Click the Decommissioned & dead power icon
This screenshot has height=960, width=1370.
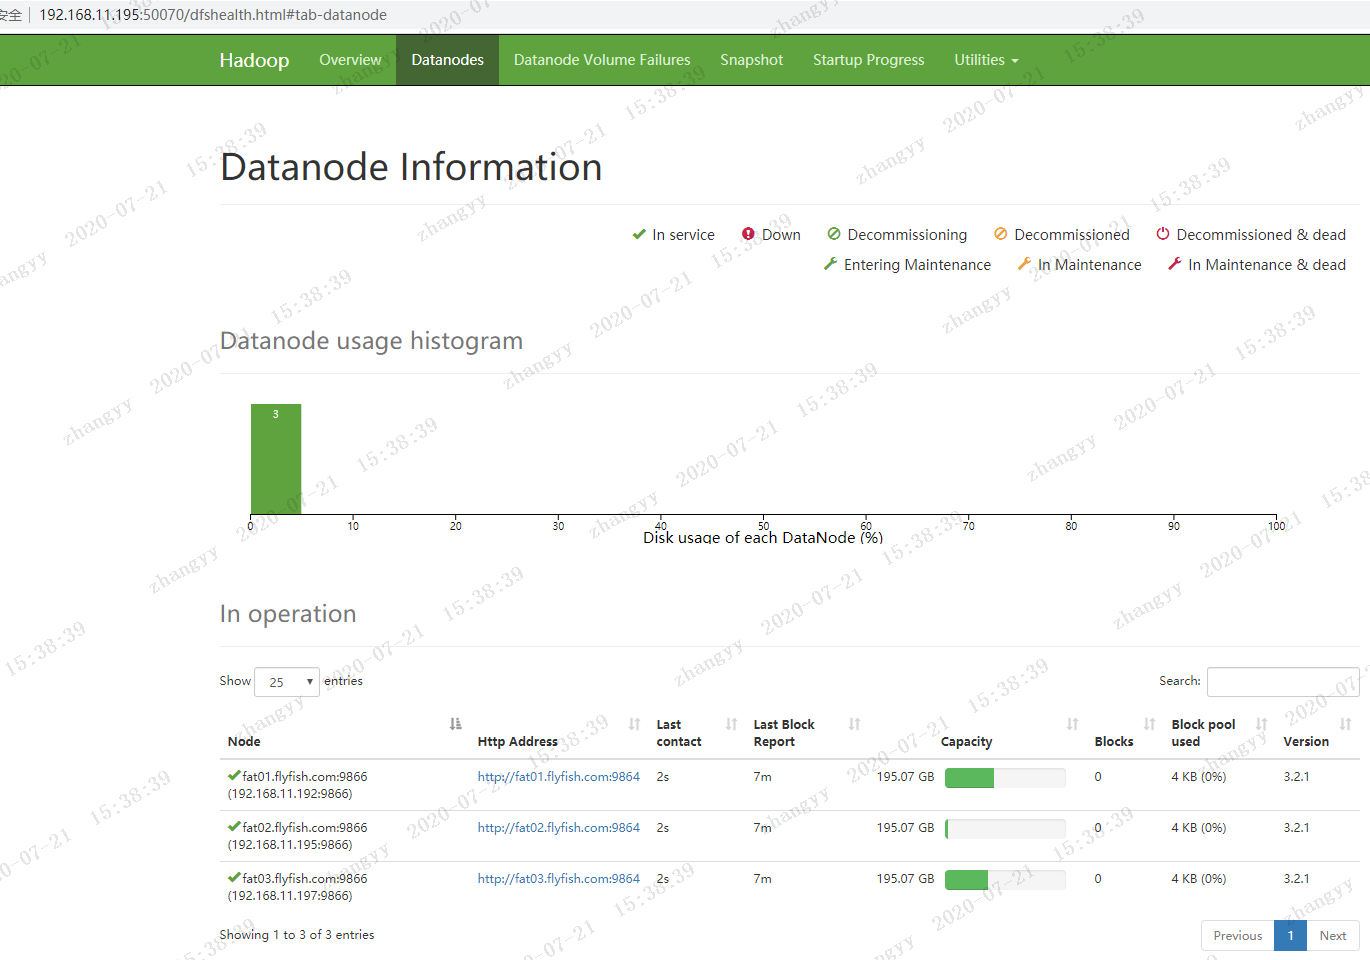point(1163,234)
